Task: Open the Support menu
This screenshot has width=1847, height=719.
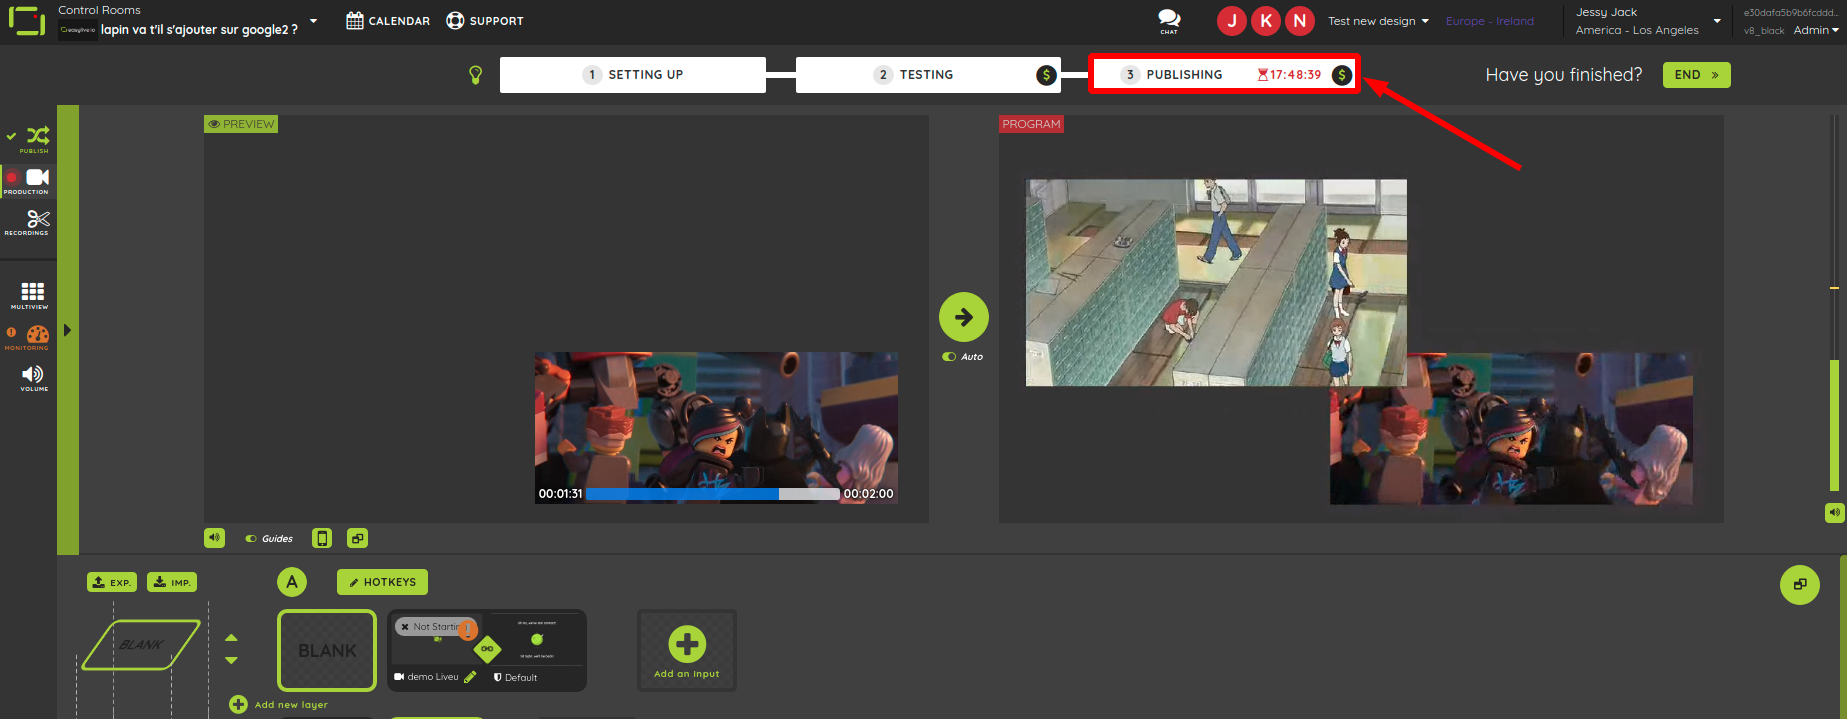Action: [x=485, y=21]
